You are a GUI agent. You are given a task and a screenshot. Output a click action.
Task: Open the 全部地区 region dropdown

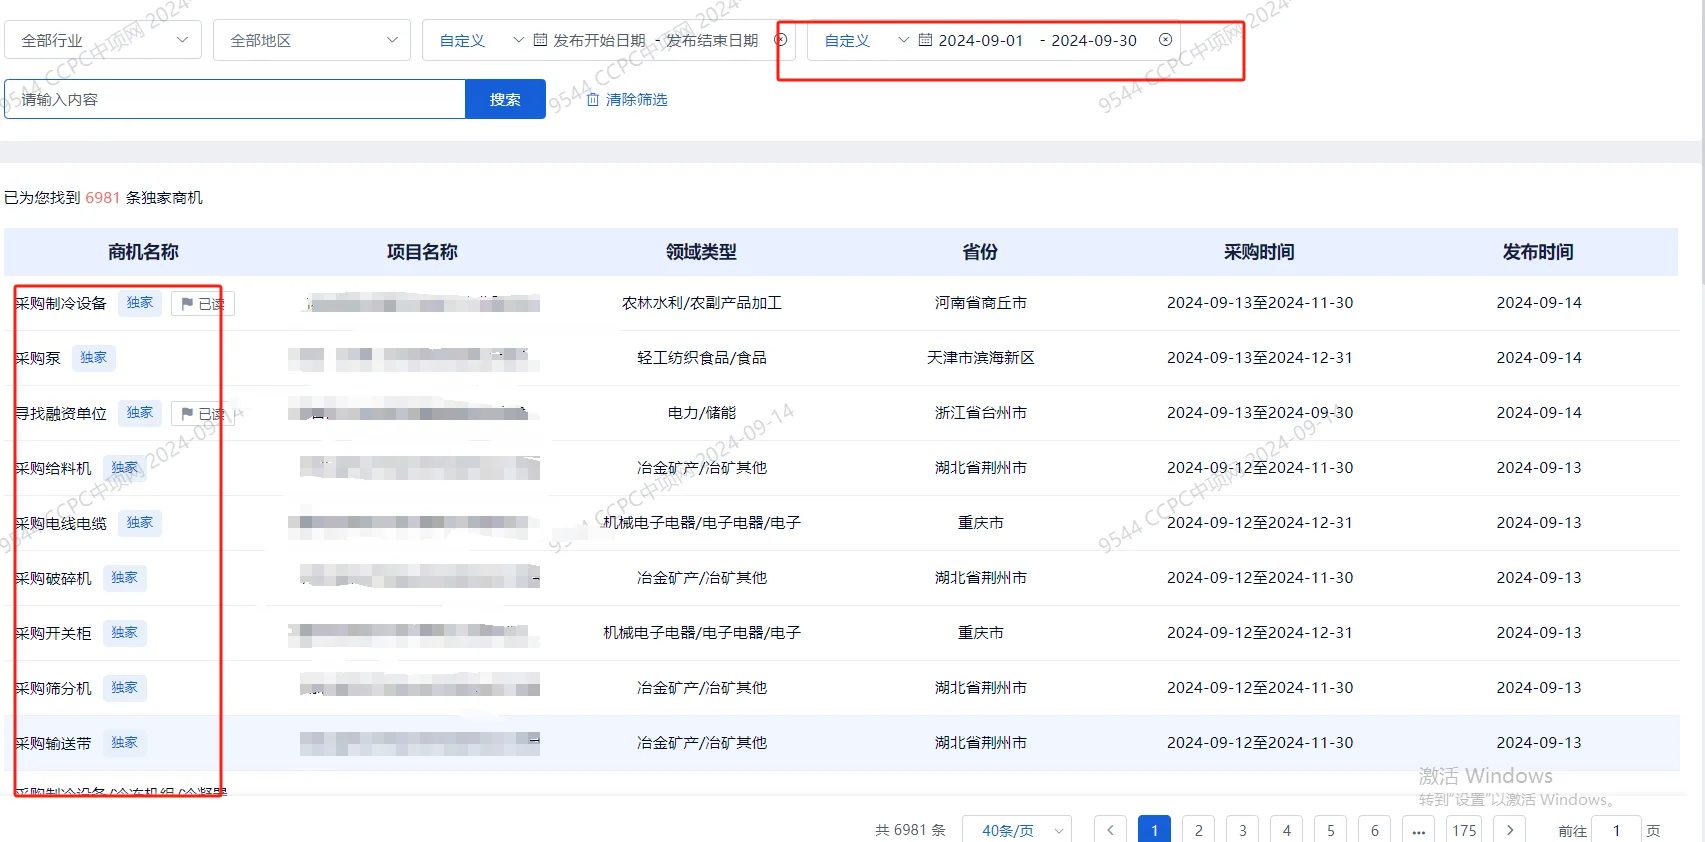pos(312,40)
